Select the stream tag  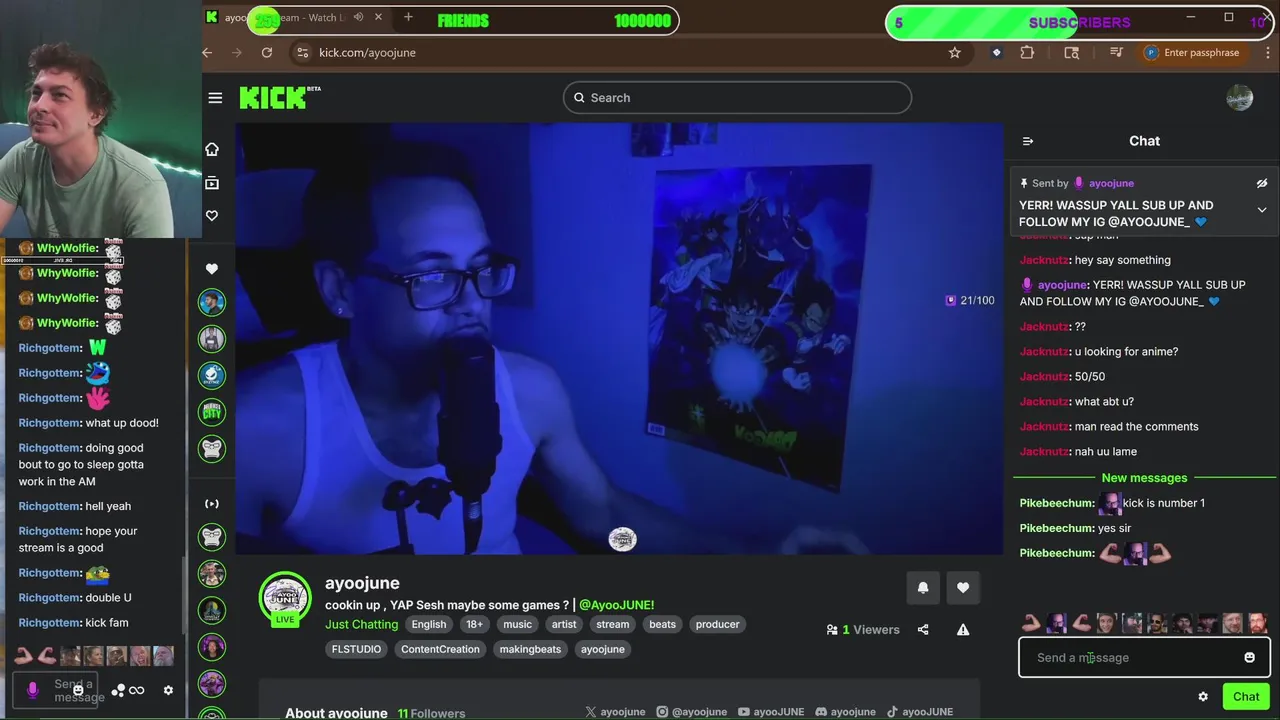pos(613,624)
